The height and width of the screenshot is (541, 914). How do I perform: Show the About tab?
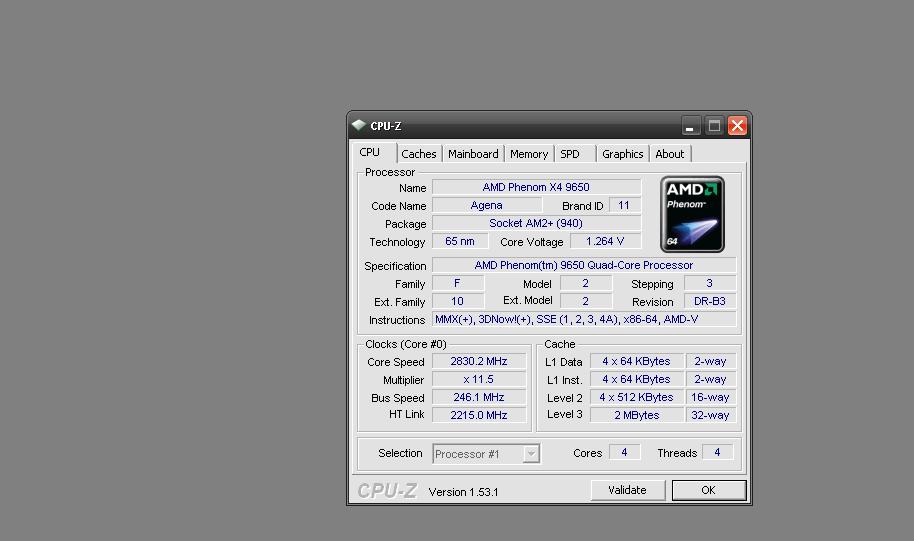[670, 154]
